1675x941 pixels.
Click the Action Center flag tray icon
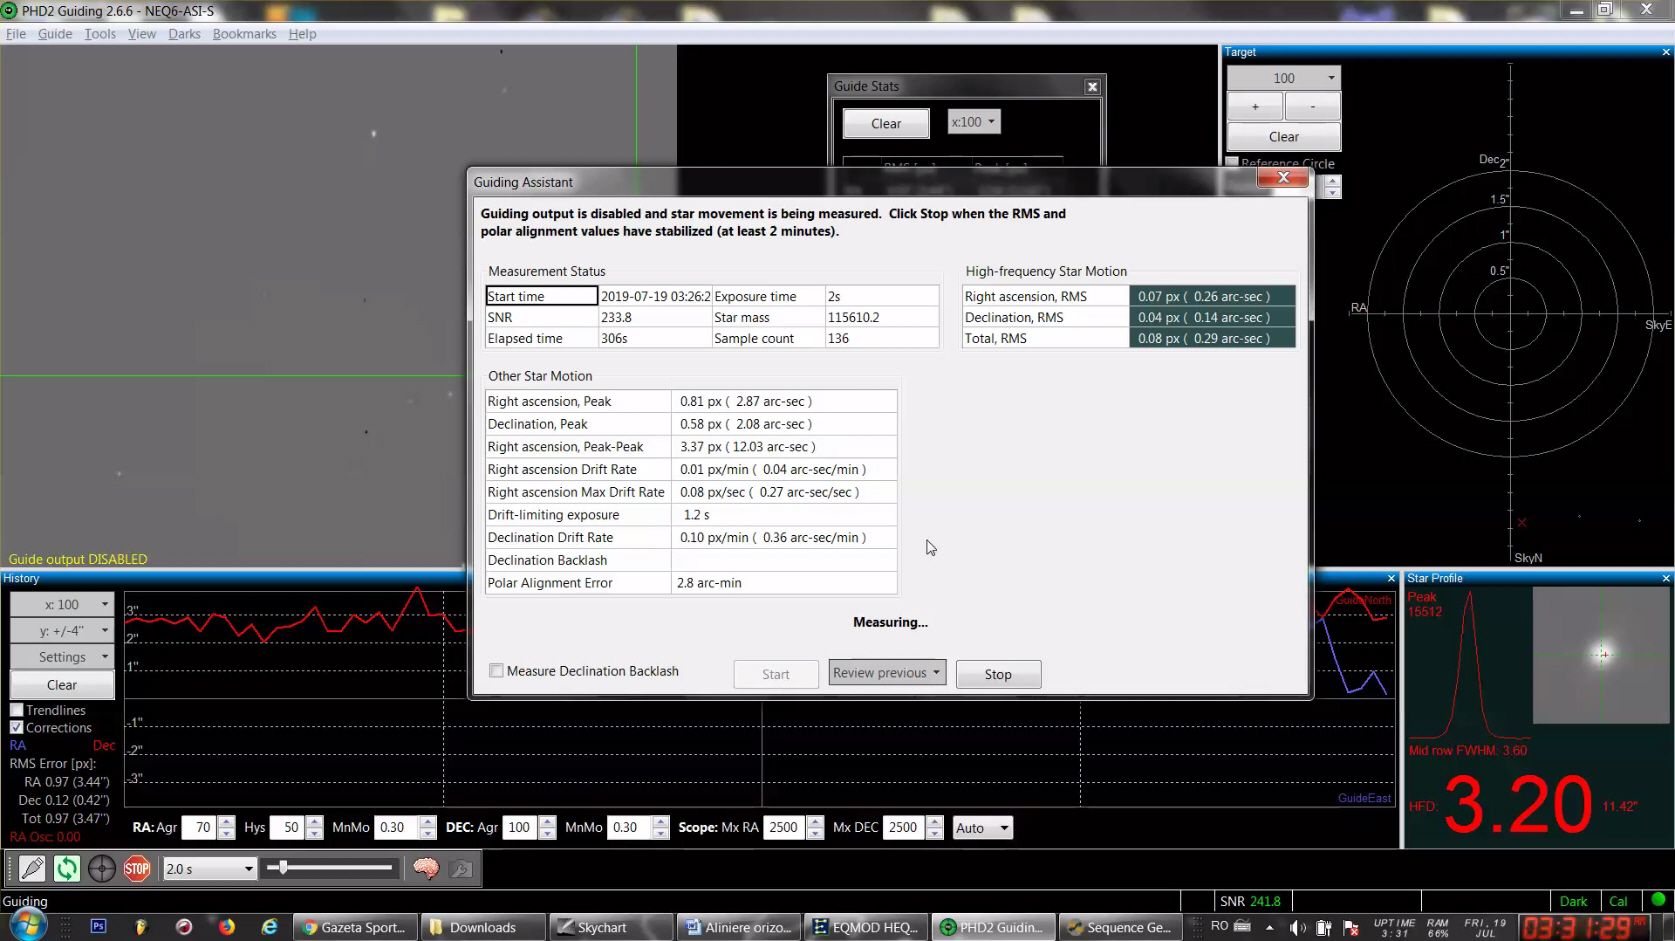(x=1351, y=928)
